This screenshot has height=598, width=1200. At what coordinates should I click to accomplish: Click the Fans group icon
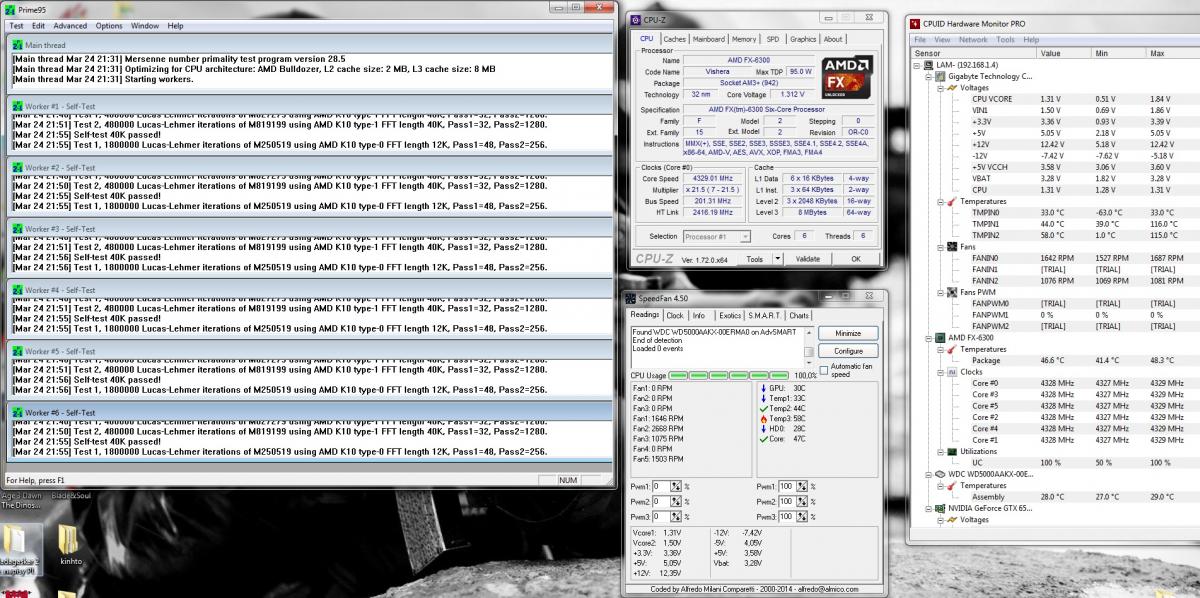[951, 246]
